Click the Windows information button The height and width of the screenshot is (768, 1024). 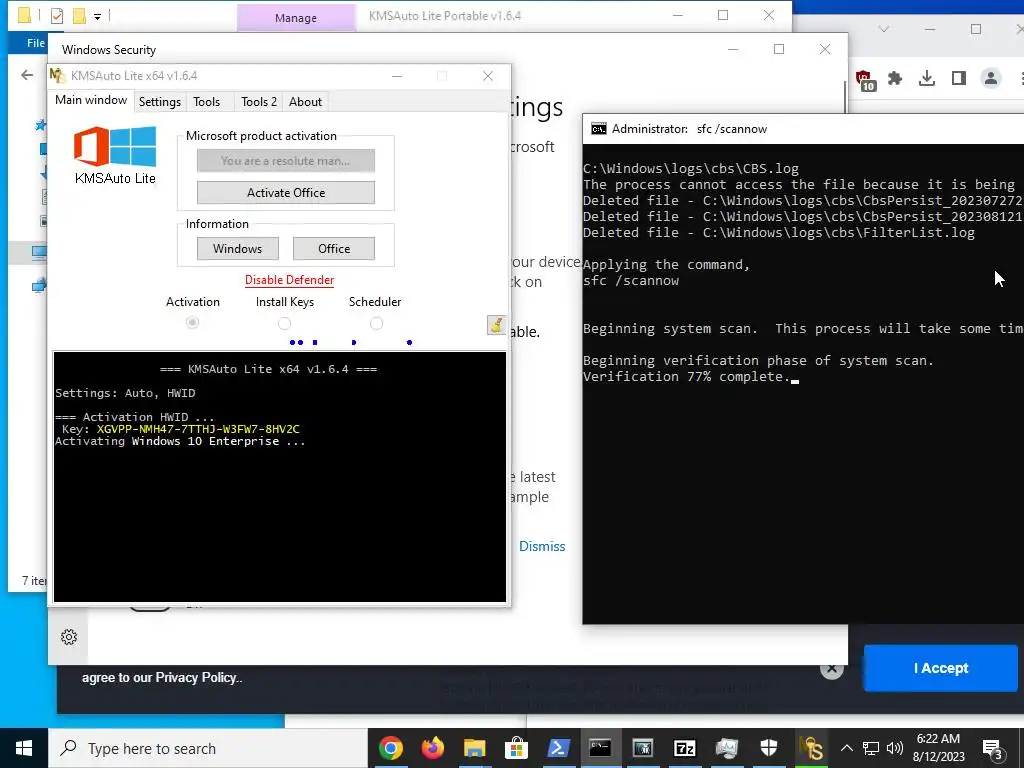(x=238, y=249)
